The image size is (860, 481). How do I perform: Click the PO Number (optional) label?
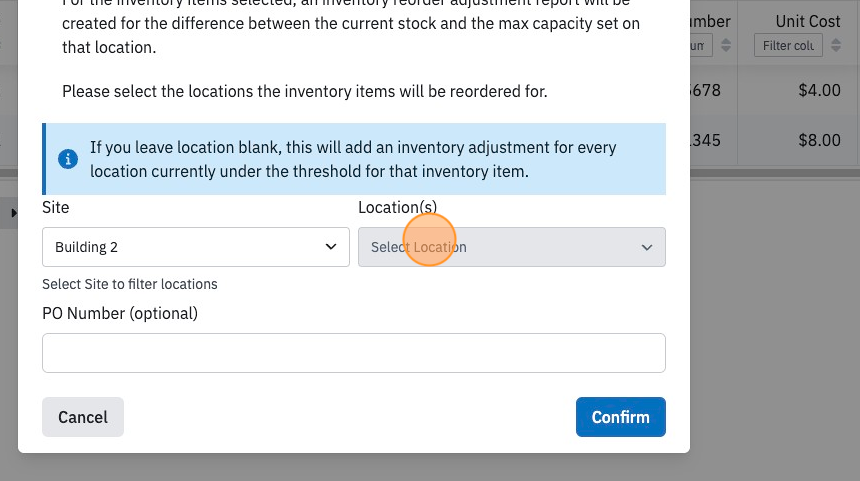[x=120, y=314]
